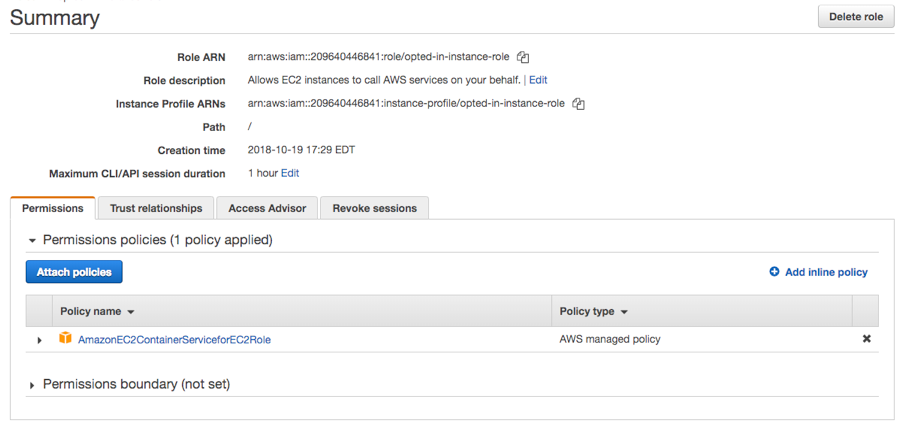The height and width of the screenshot is (429, 899).
Task: Click the Attach policies button
Action: (74, 272)
